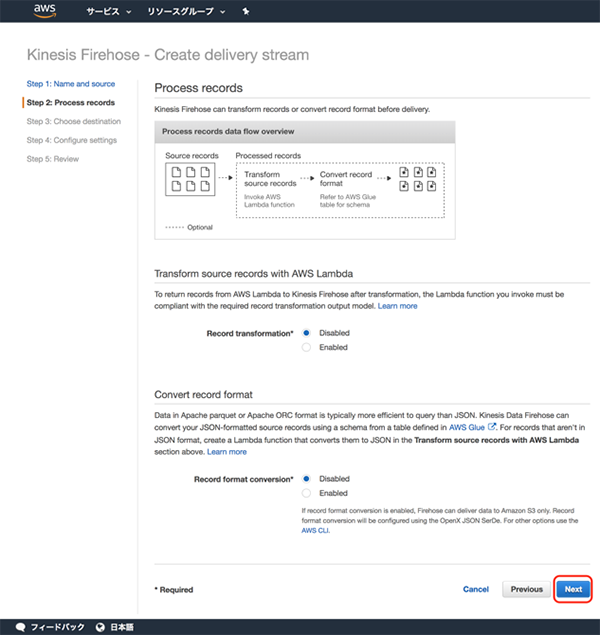Click the pin star icon in header
600x635 pixels.
pyautogui.click(x=246, y=12)
